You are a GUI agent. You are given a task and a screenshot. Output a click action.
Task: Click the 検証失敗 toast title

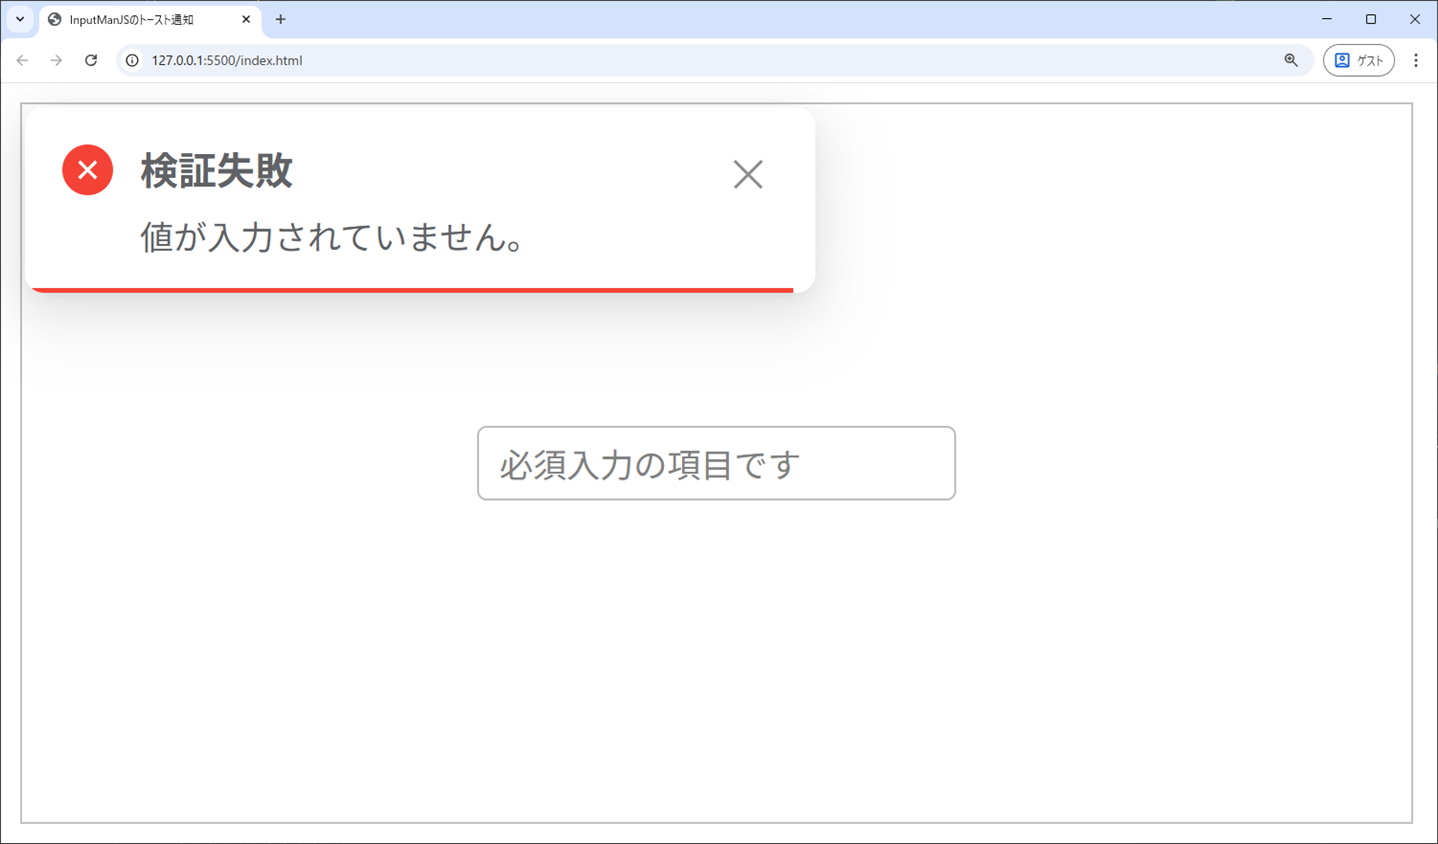click(x=216, y=170)
